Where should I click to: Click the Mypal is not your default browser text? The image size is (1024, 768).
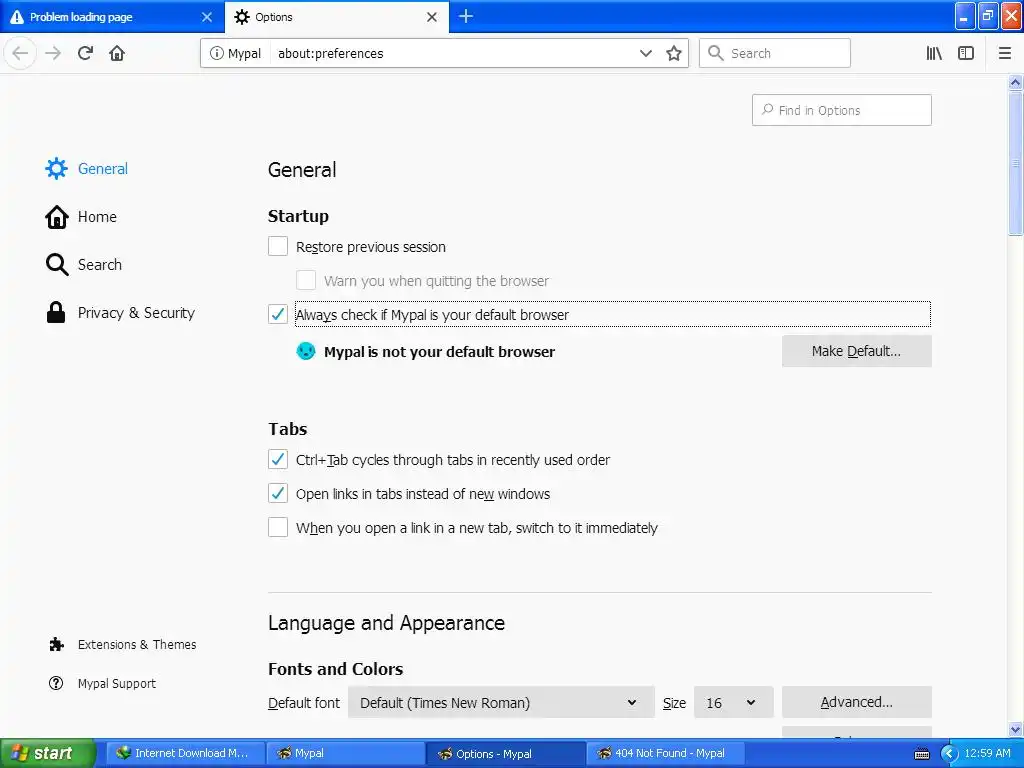pyautogui.click(x=440, y=351)
